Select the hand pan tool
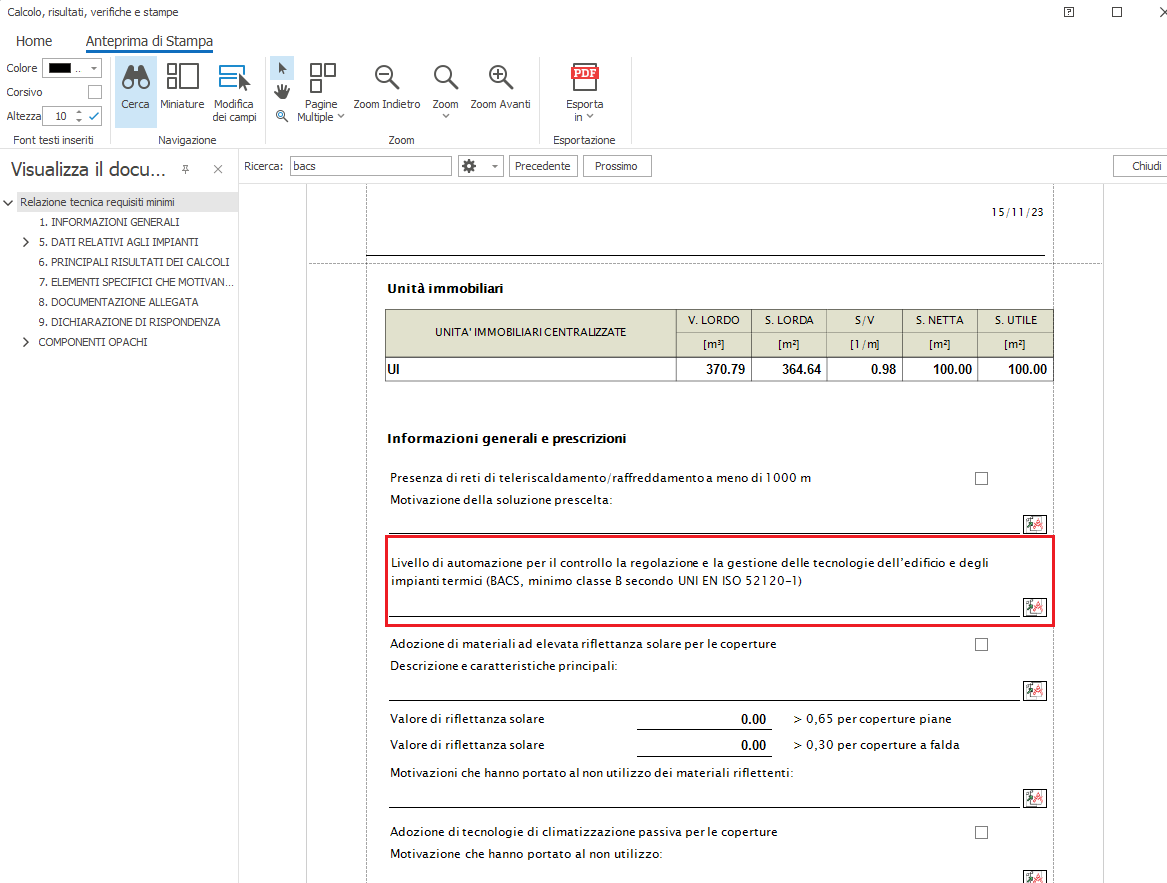 (282, 92)
